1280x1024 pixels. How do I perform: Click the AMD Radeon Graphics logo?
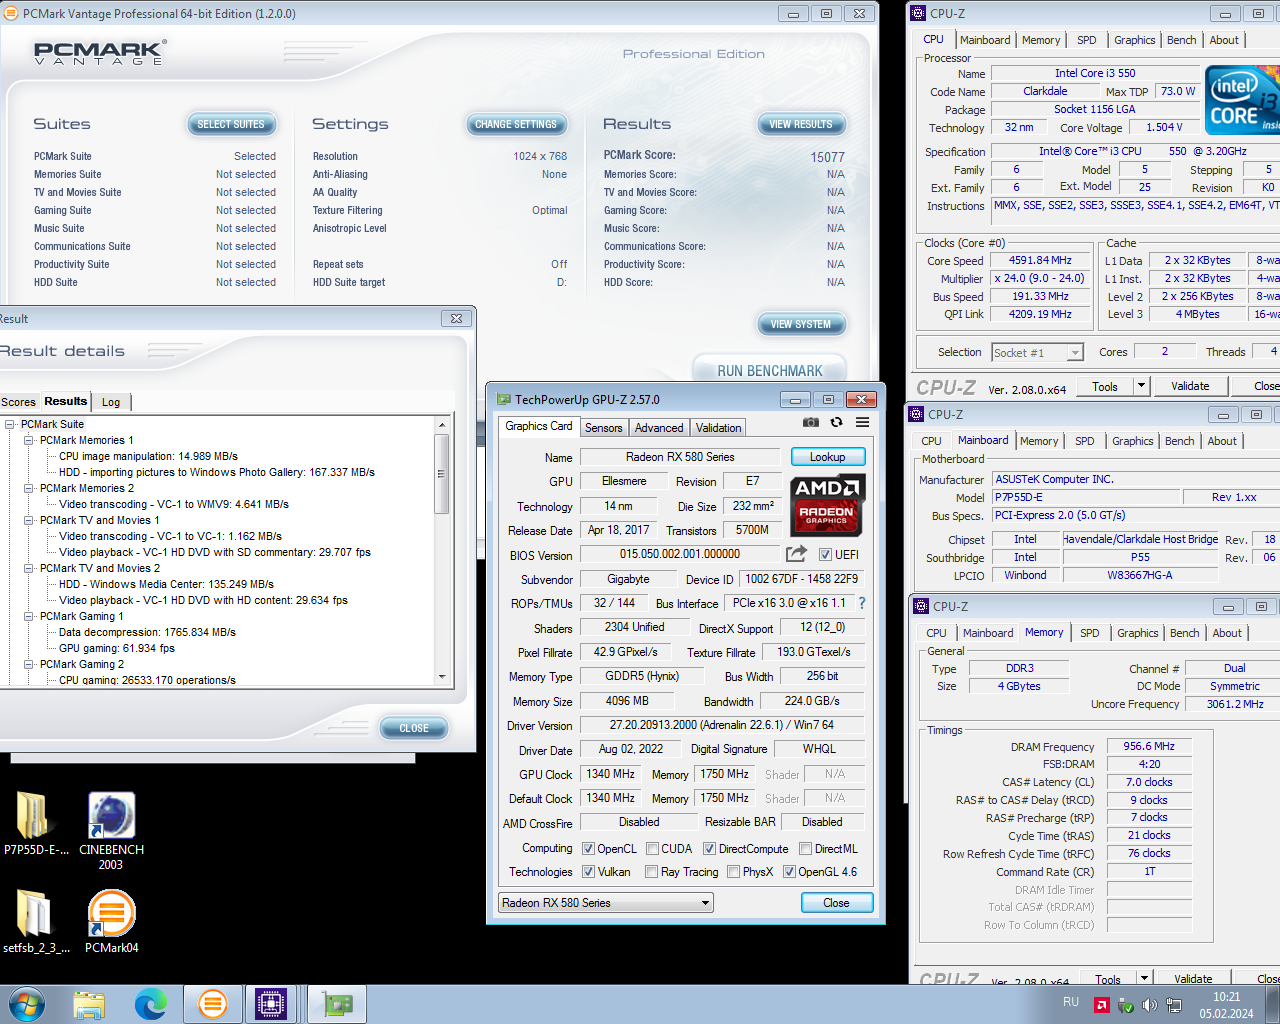pyautogui.click(x=827, y=506)
